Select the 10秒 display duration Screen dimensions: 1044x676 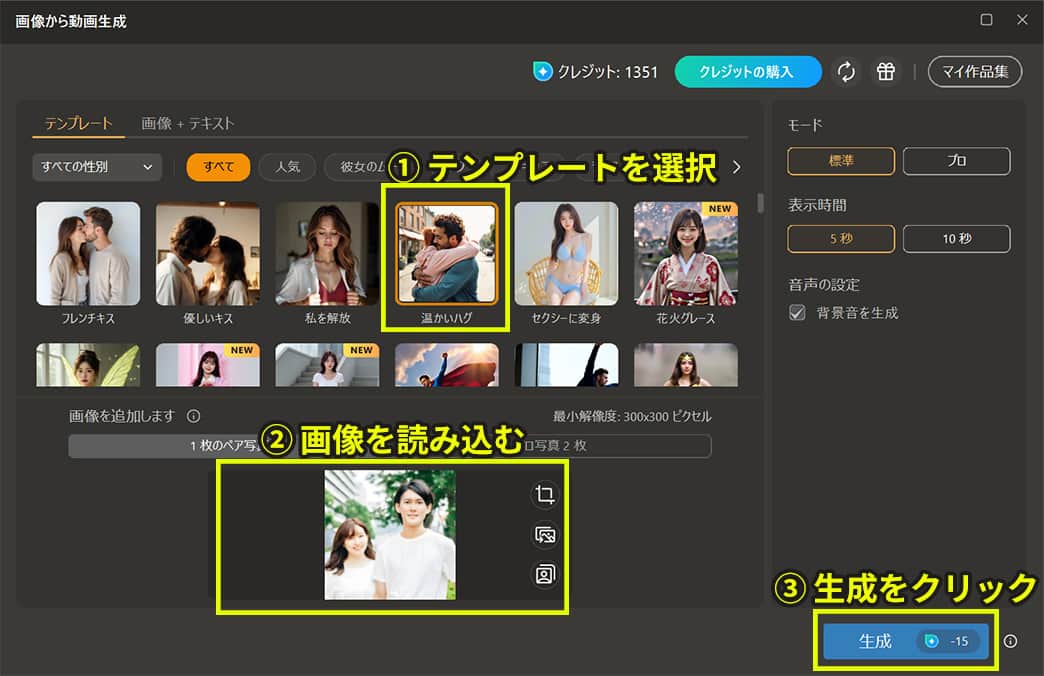(x=956, y=238)
